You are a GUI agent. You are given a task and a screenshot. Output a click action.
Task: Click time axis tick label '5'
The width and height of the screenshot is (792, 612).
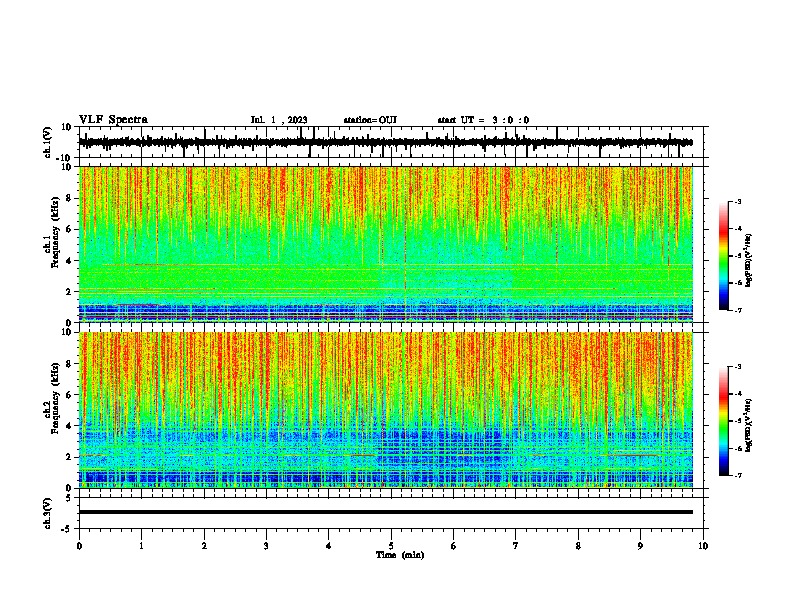[391, 546]
